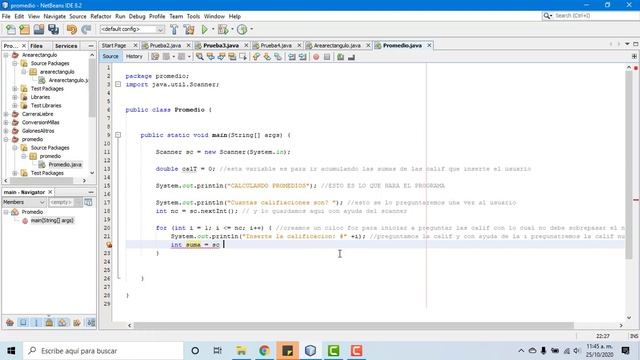Click the Redo arrow icon
The image size is (640, 360).
click(x=86, y=29)
